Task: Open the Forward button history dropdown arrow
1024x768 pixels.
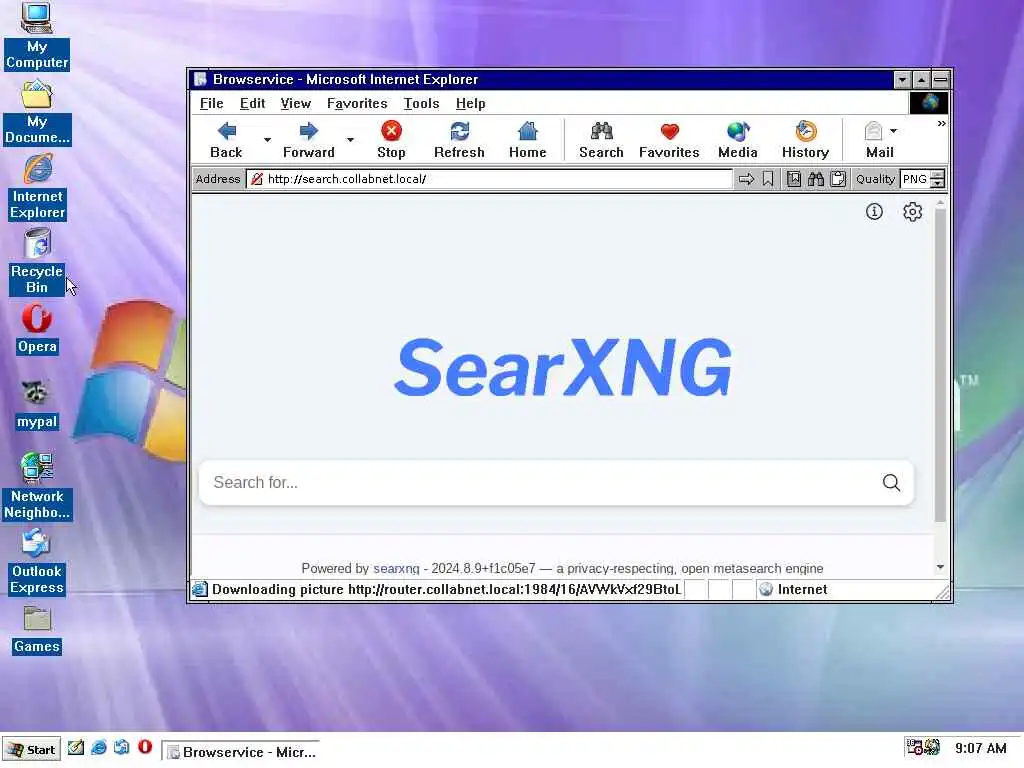Action: click(x=350, y=140)
